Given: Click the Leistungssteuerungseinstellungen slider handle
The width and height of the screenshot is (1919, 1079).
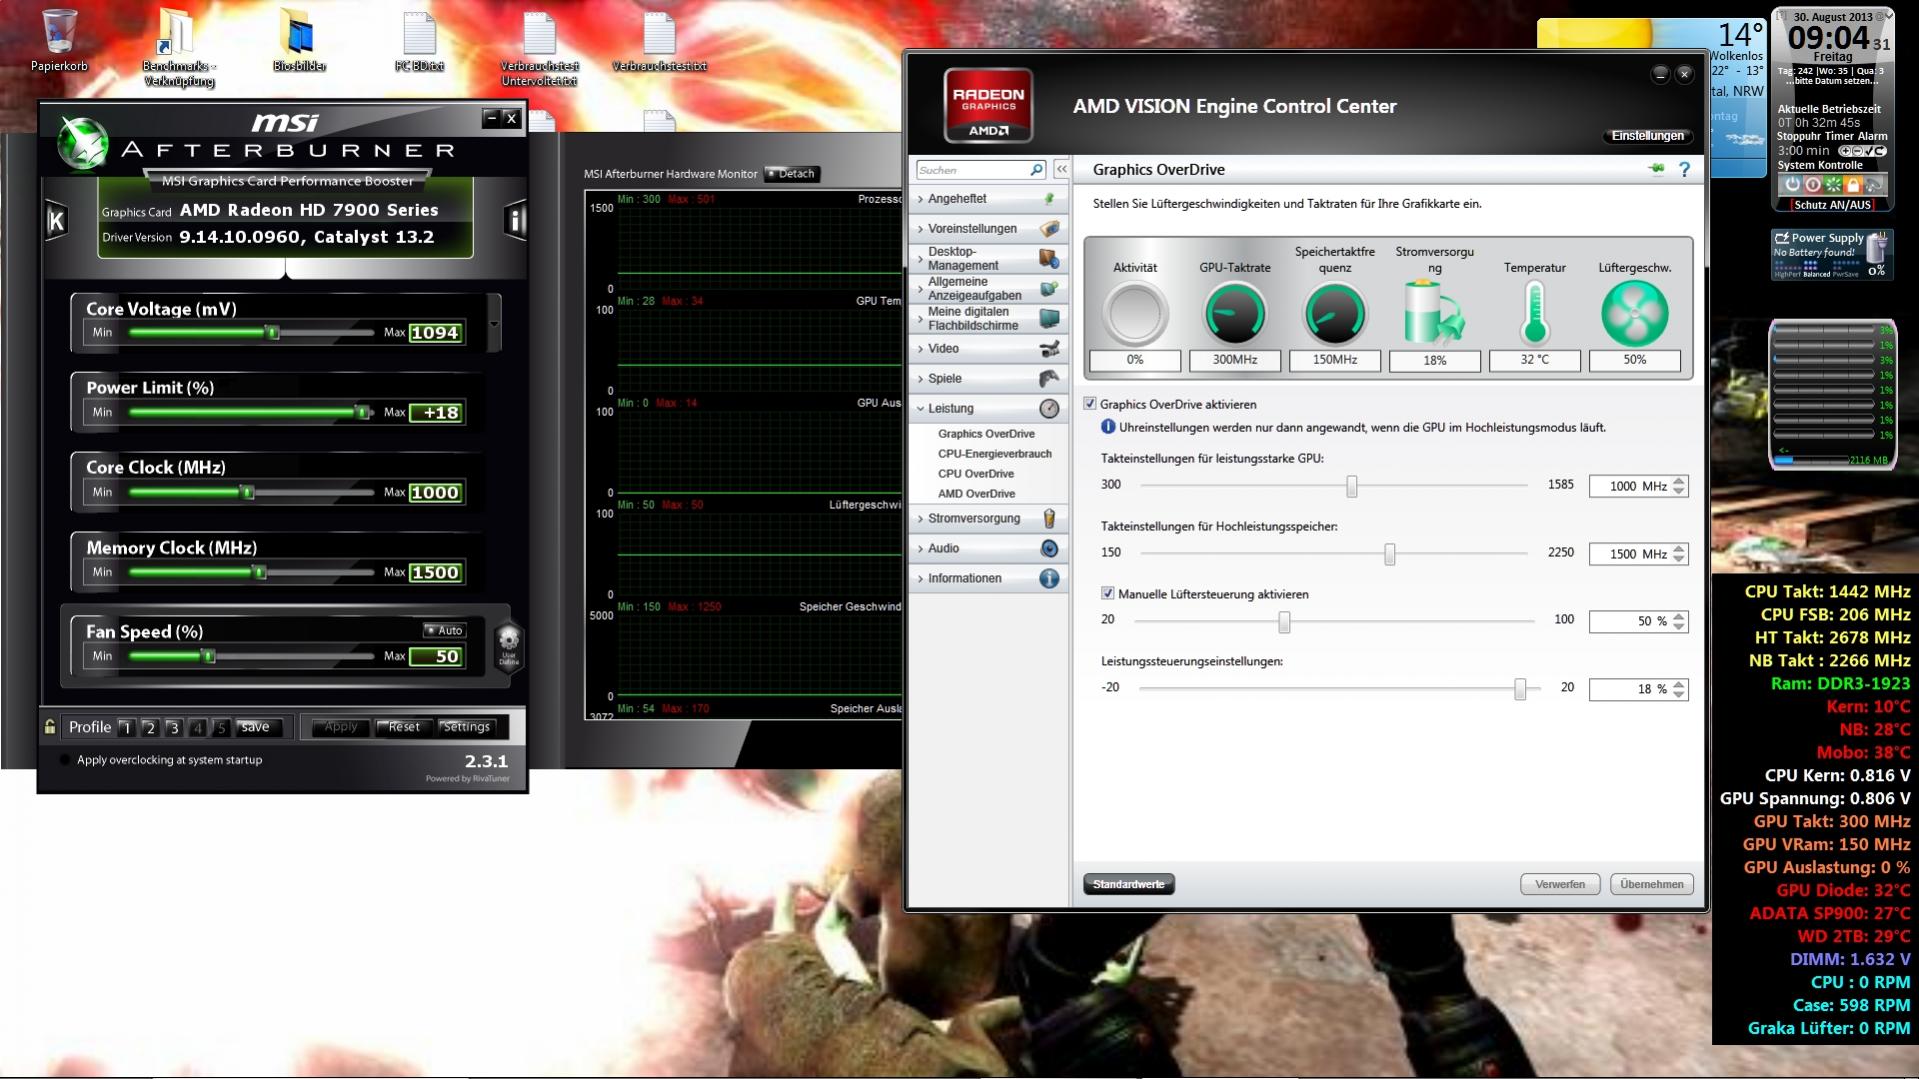Looking at the screenshot, I should click(1520, 688).
